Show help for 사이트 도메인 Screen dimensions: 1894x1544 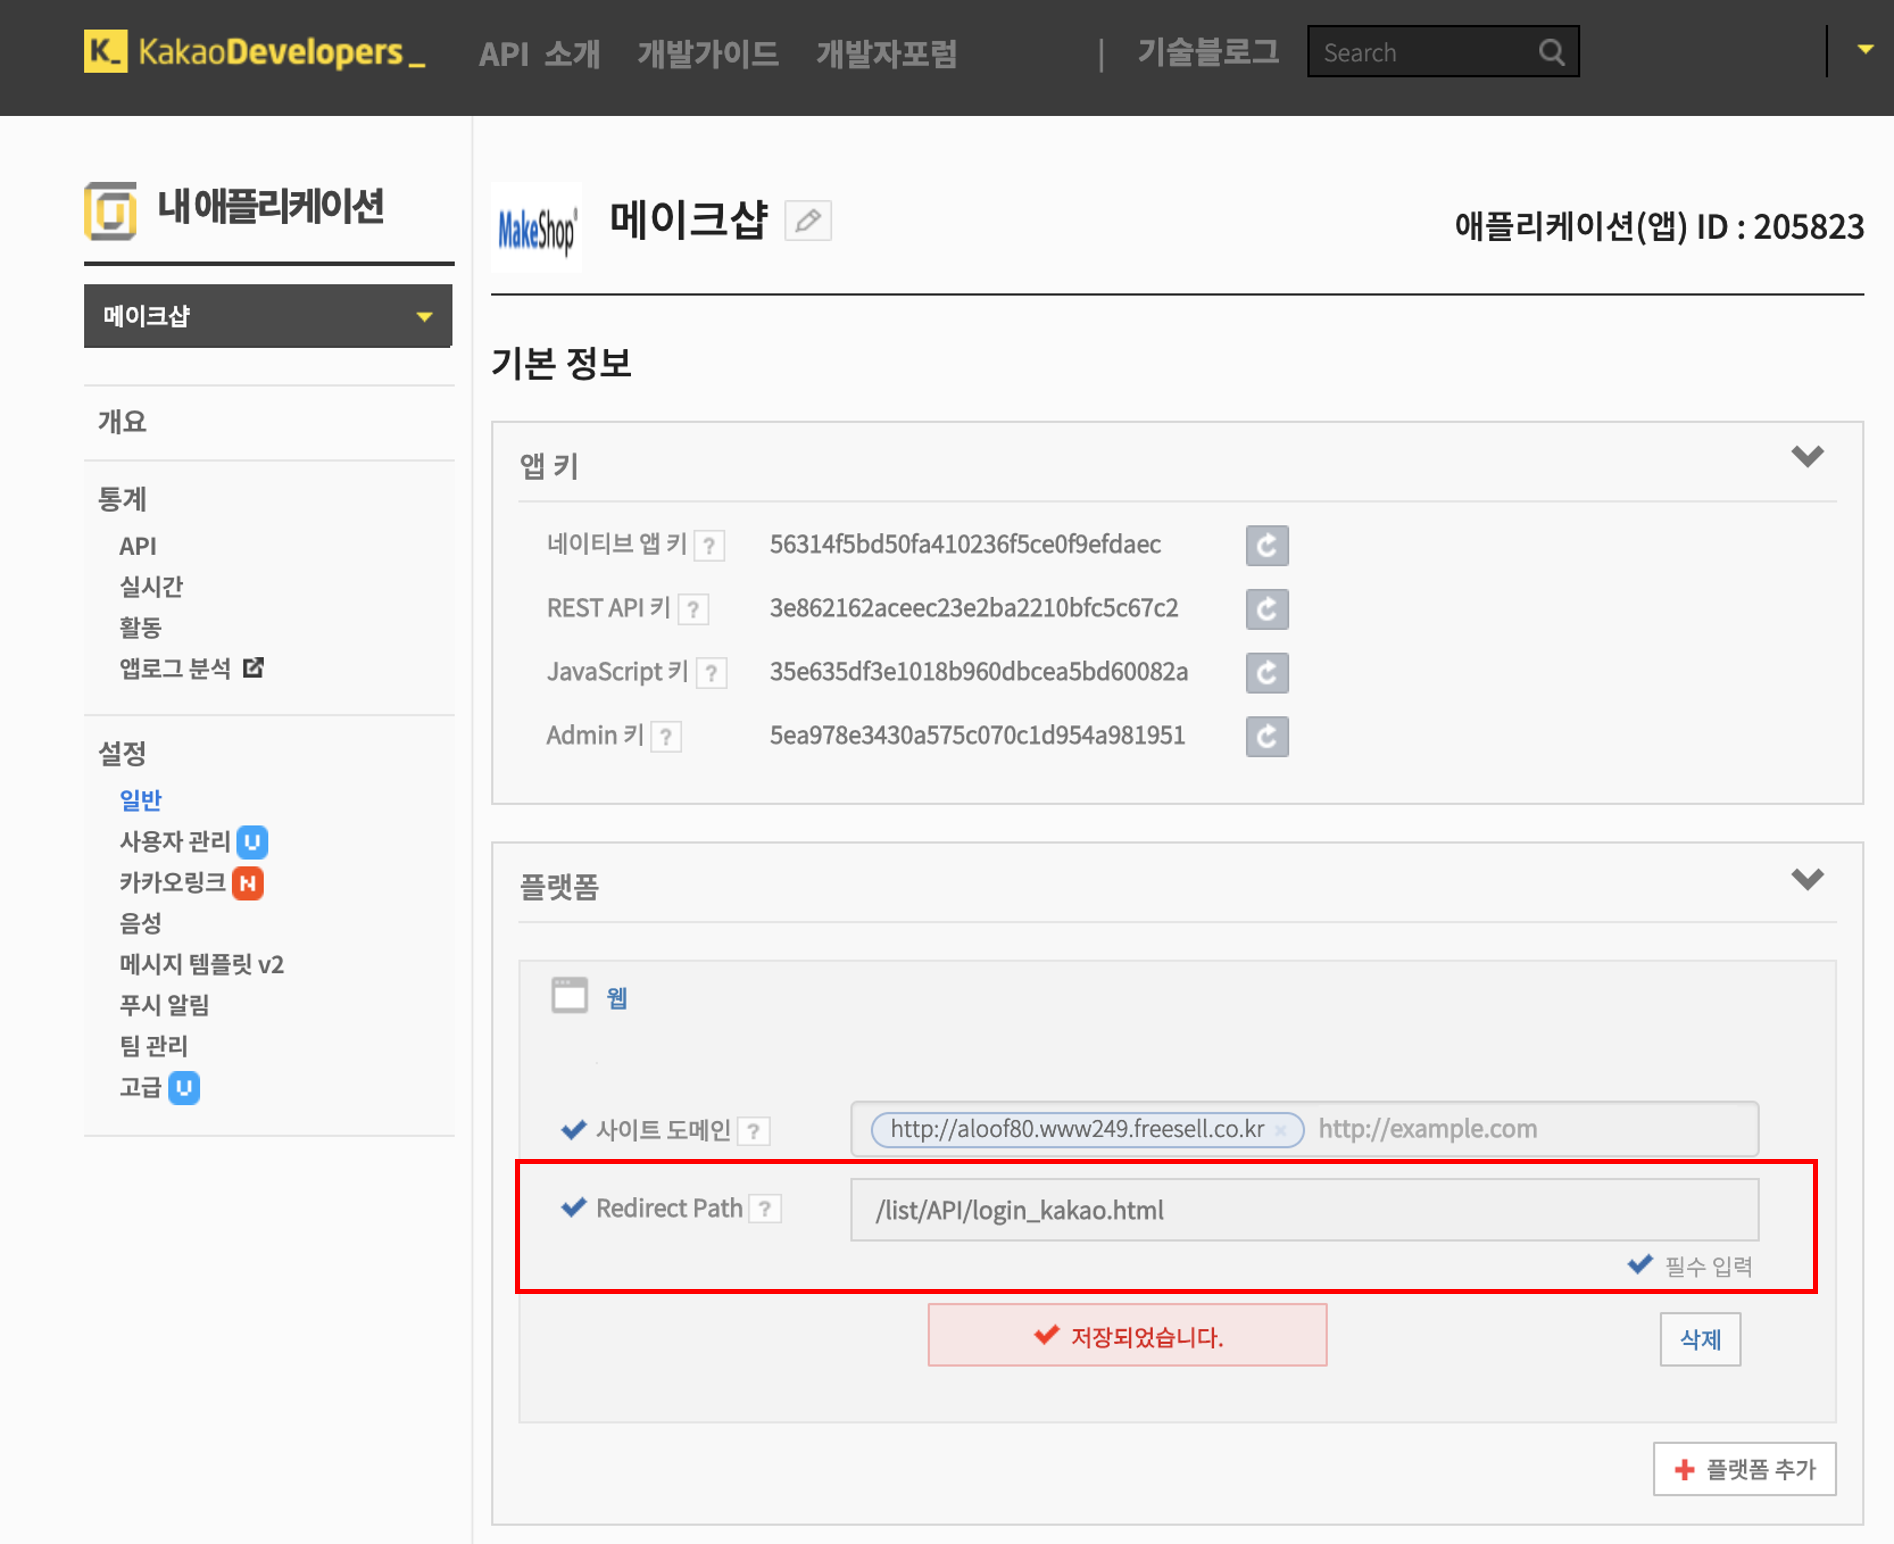[754, 1131]
